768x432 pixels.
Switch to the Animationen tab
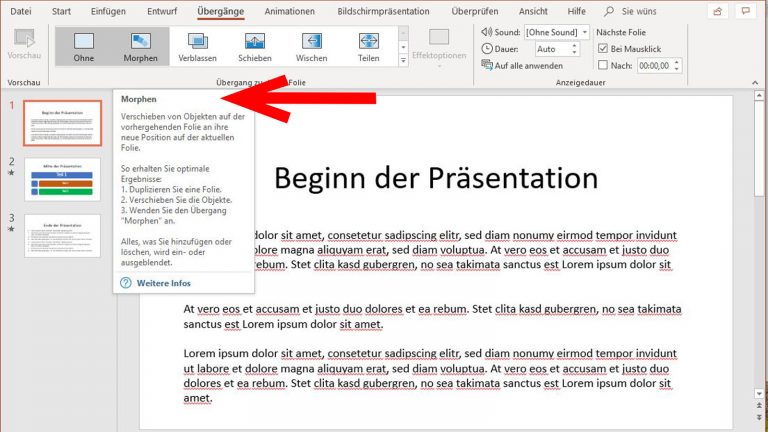click(x=289, y=11)
